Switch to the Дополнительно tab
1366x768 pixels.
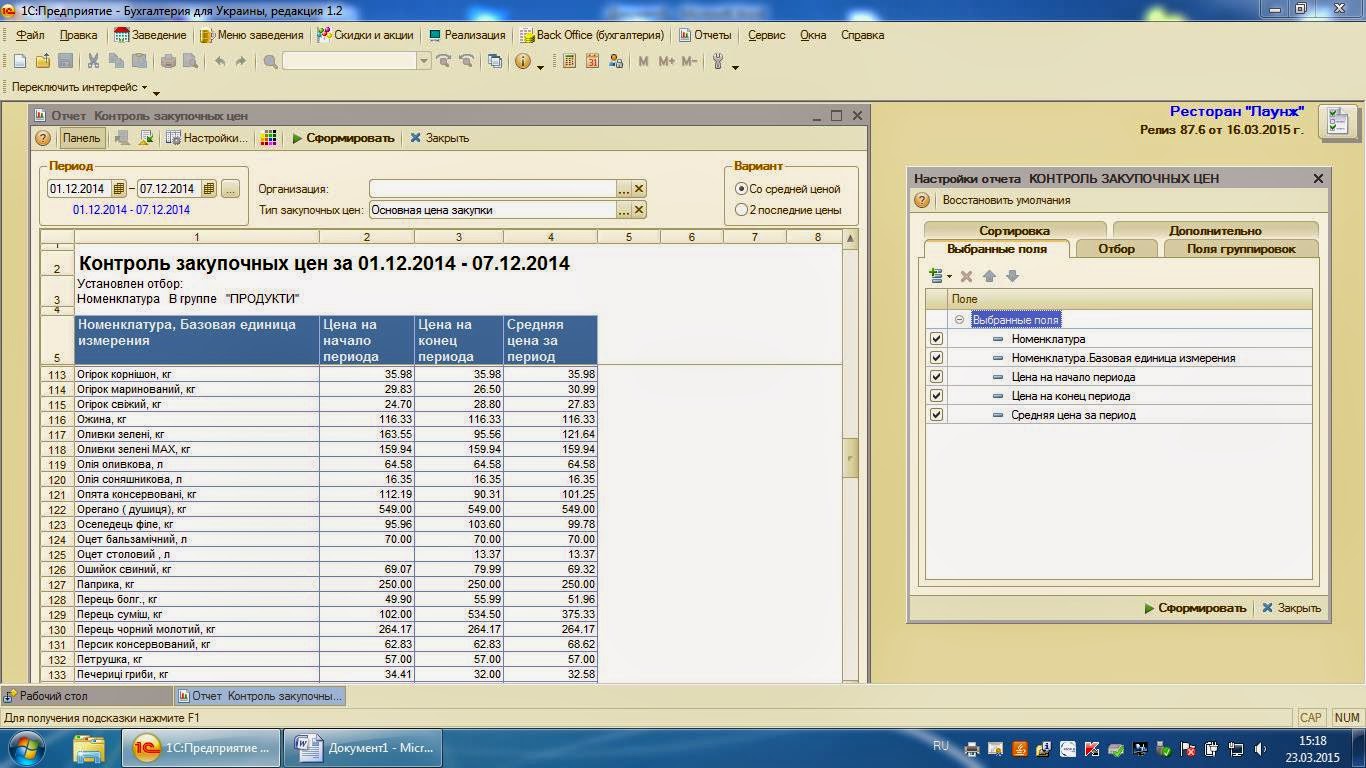point(1215,231)
